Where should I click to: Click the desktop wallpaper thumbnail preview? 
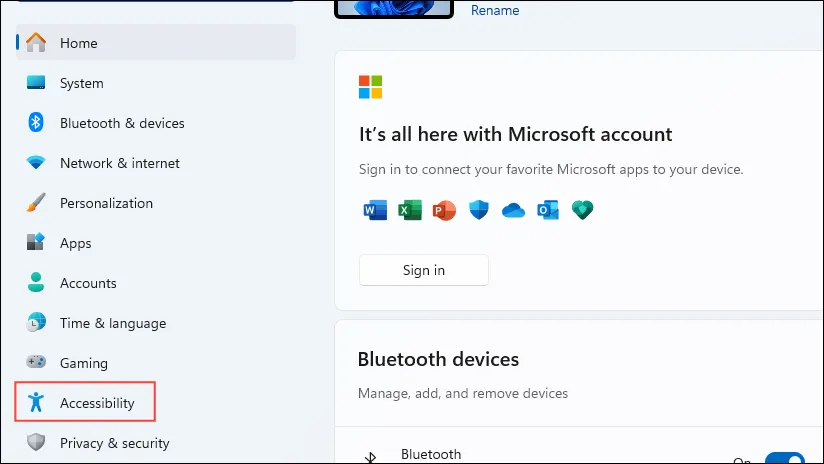click(394, 7)
